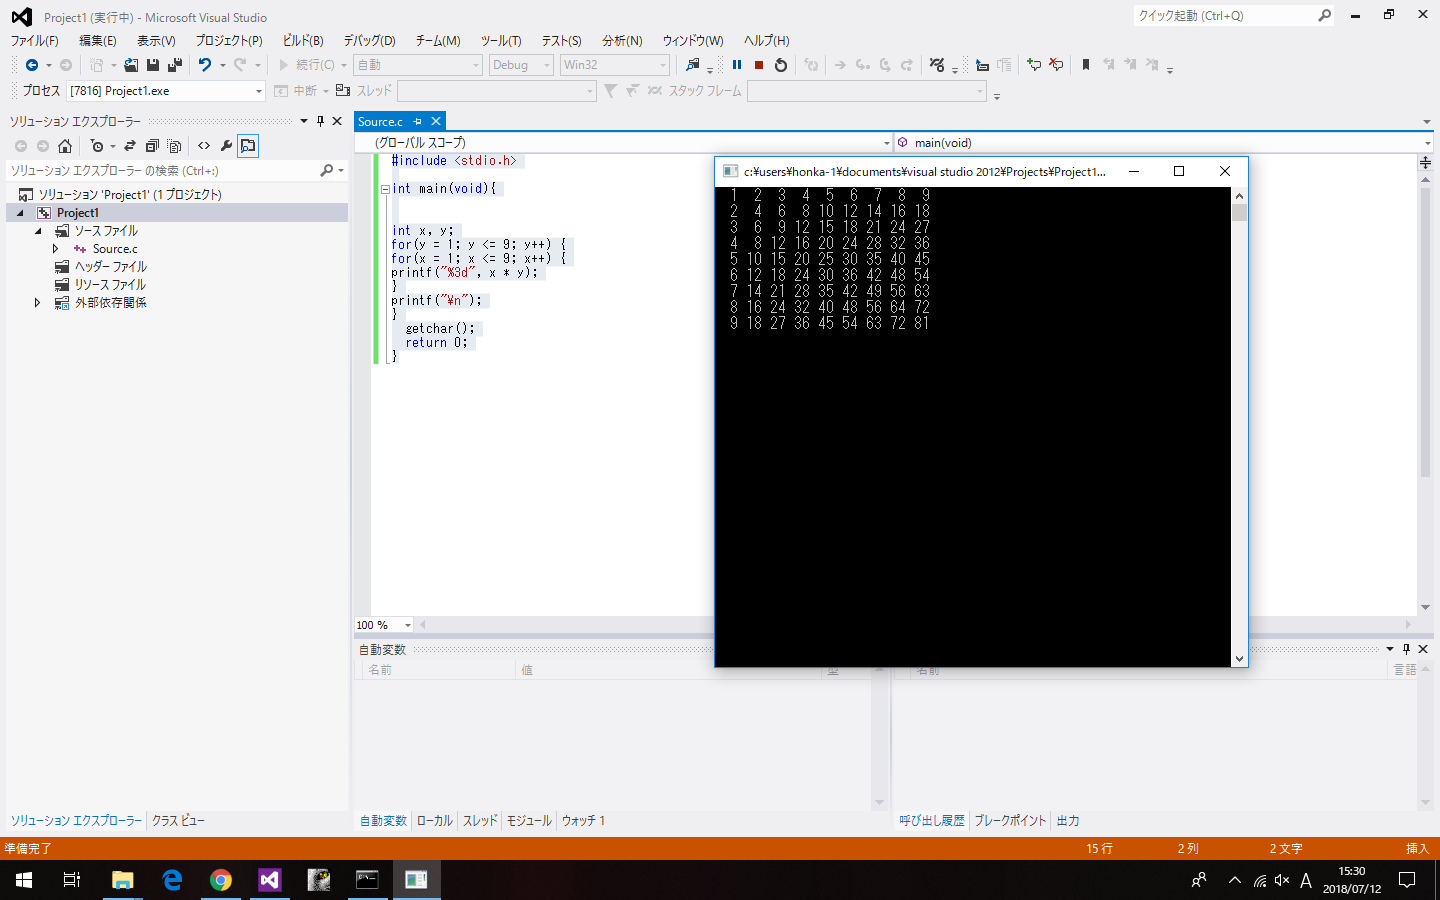Image resolution: width=1440 pixels, height=900 pixels.
Task: Open the ツール(T) menu
Action: pyautogui.click(x=501, y=41)
